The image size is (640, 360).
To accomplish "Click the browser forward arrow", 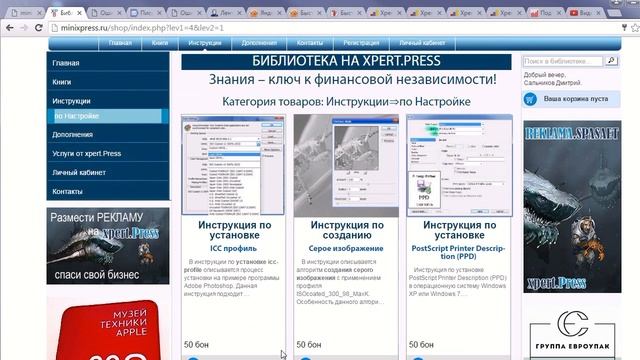I will [24, 28].
